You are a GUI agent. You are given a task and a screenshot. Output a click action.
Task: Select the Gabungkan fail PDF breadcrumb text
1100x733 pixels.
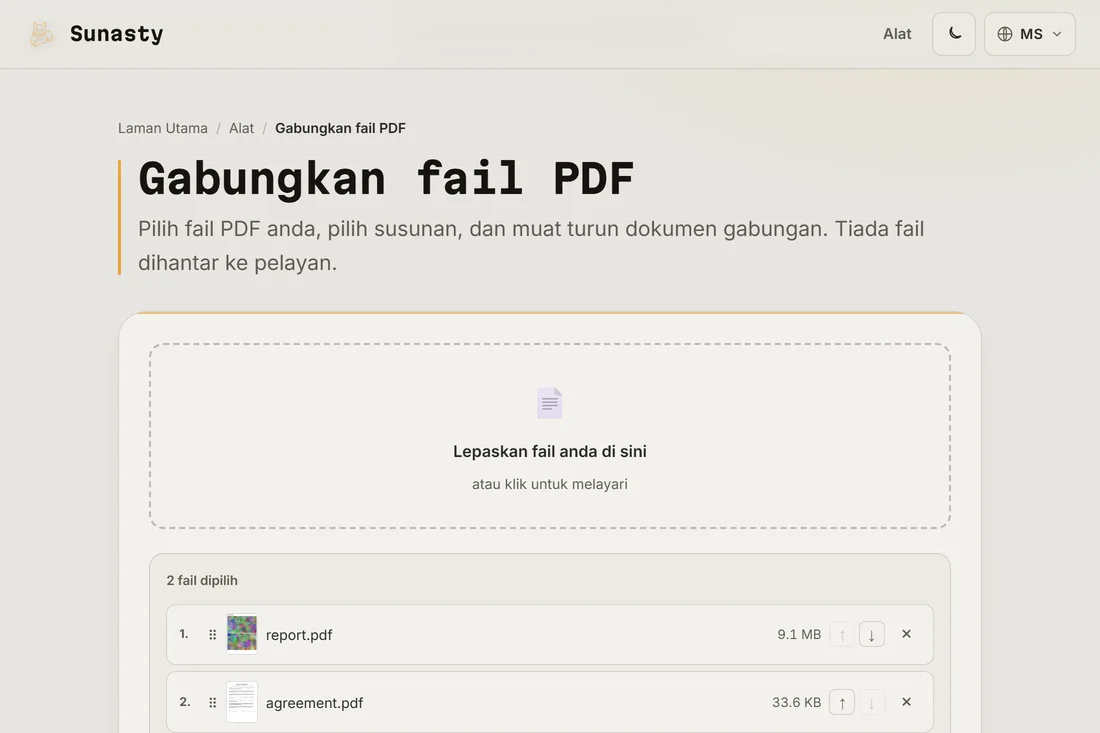coord(340,128)
